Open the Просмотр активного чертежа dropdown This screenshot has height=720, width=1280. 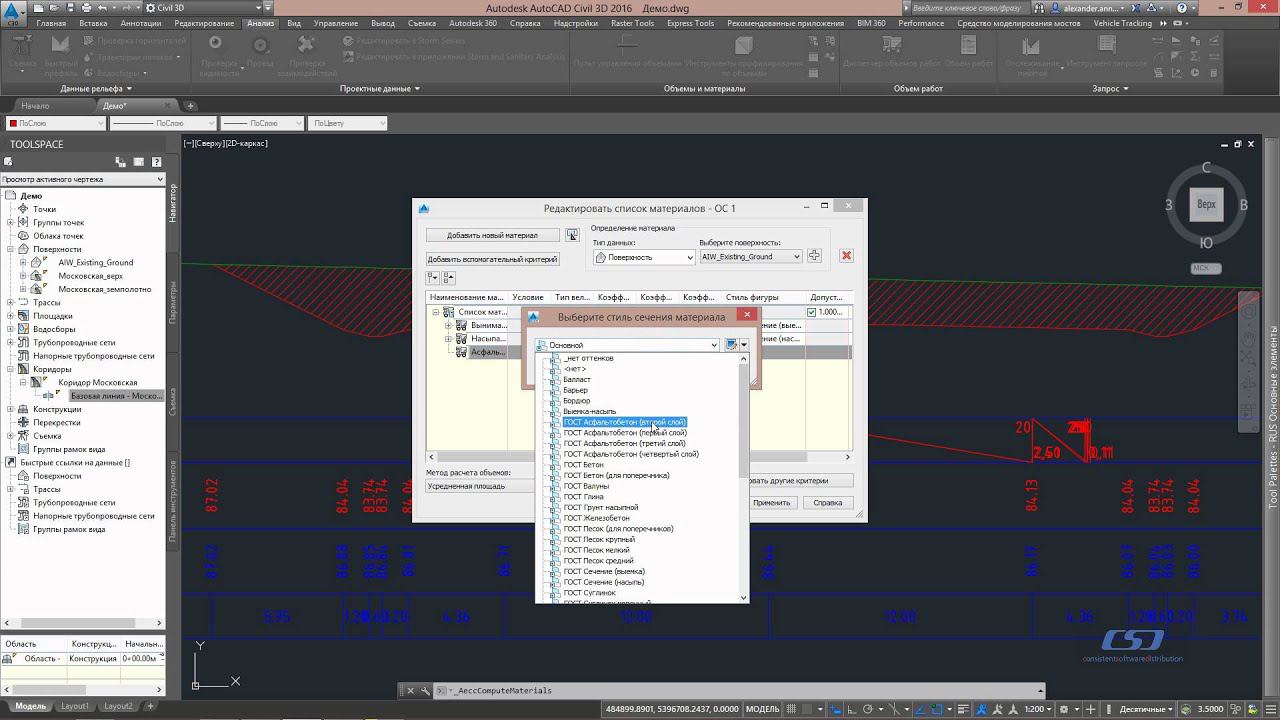[83, 179]
